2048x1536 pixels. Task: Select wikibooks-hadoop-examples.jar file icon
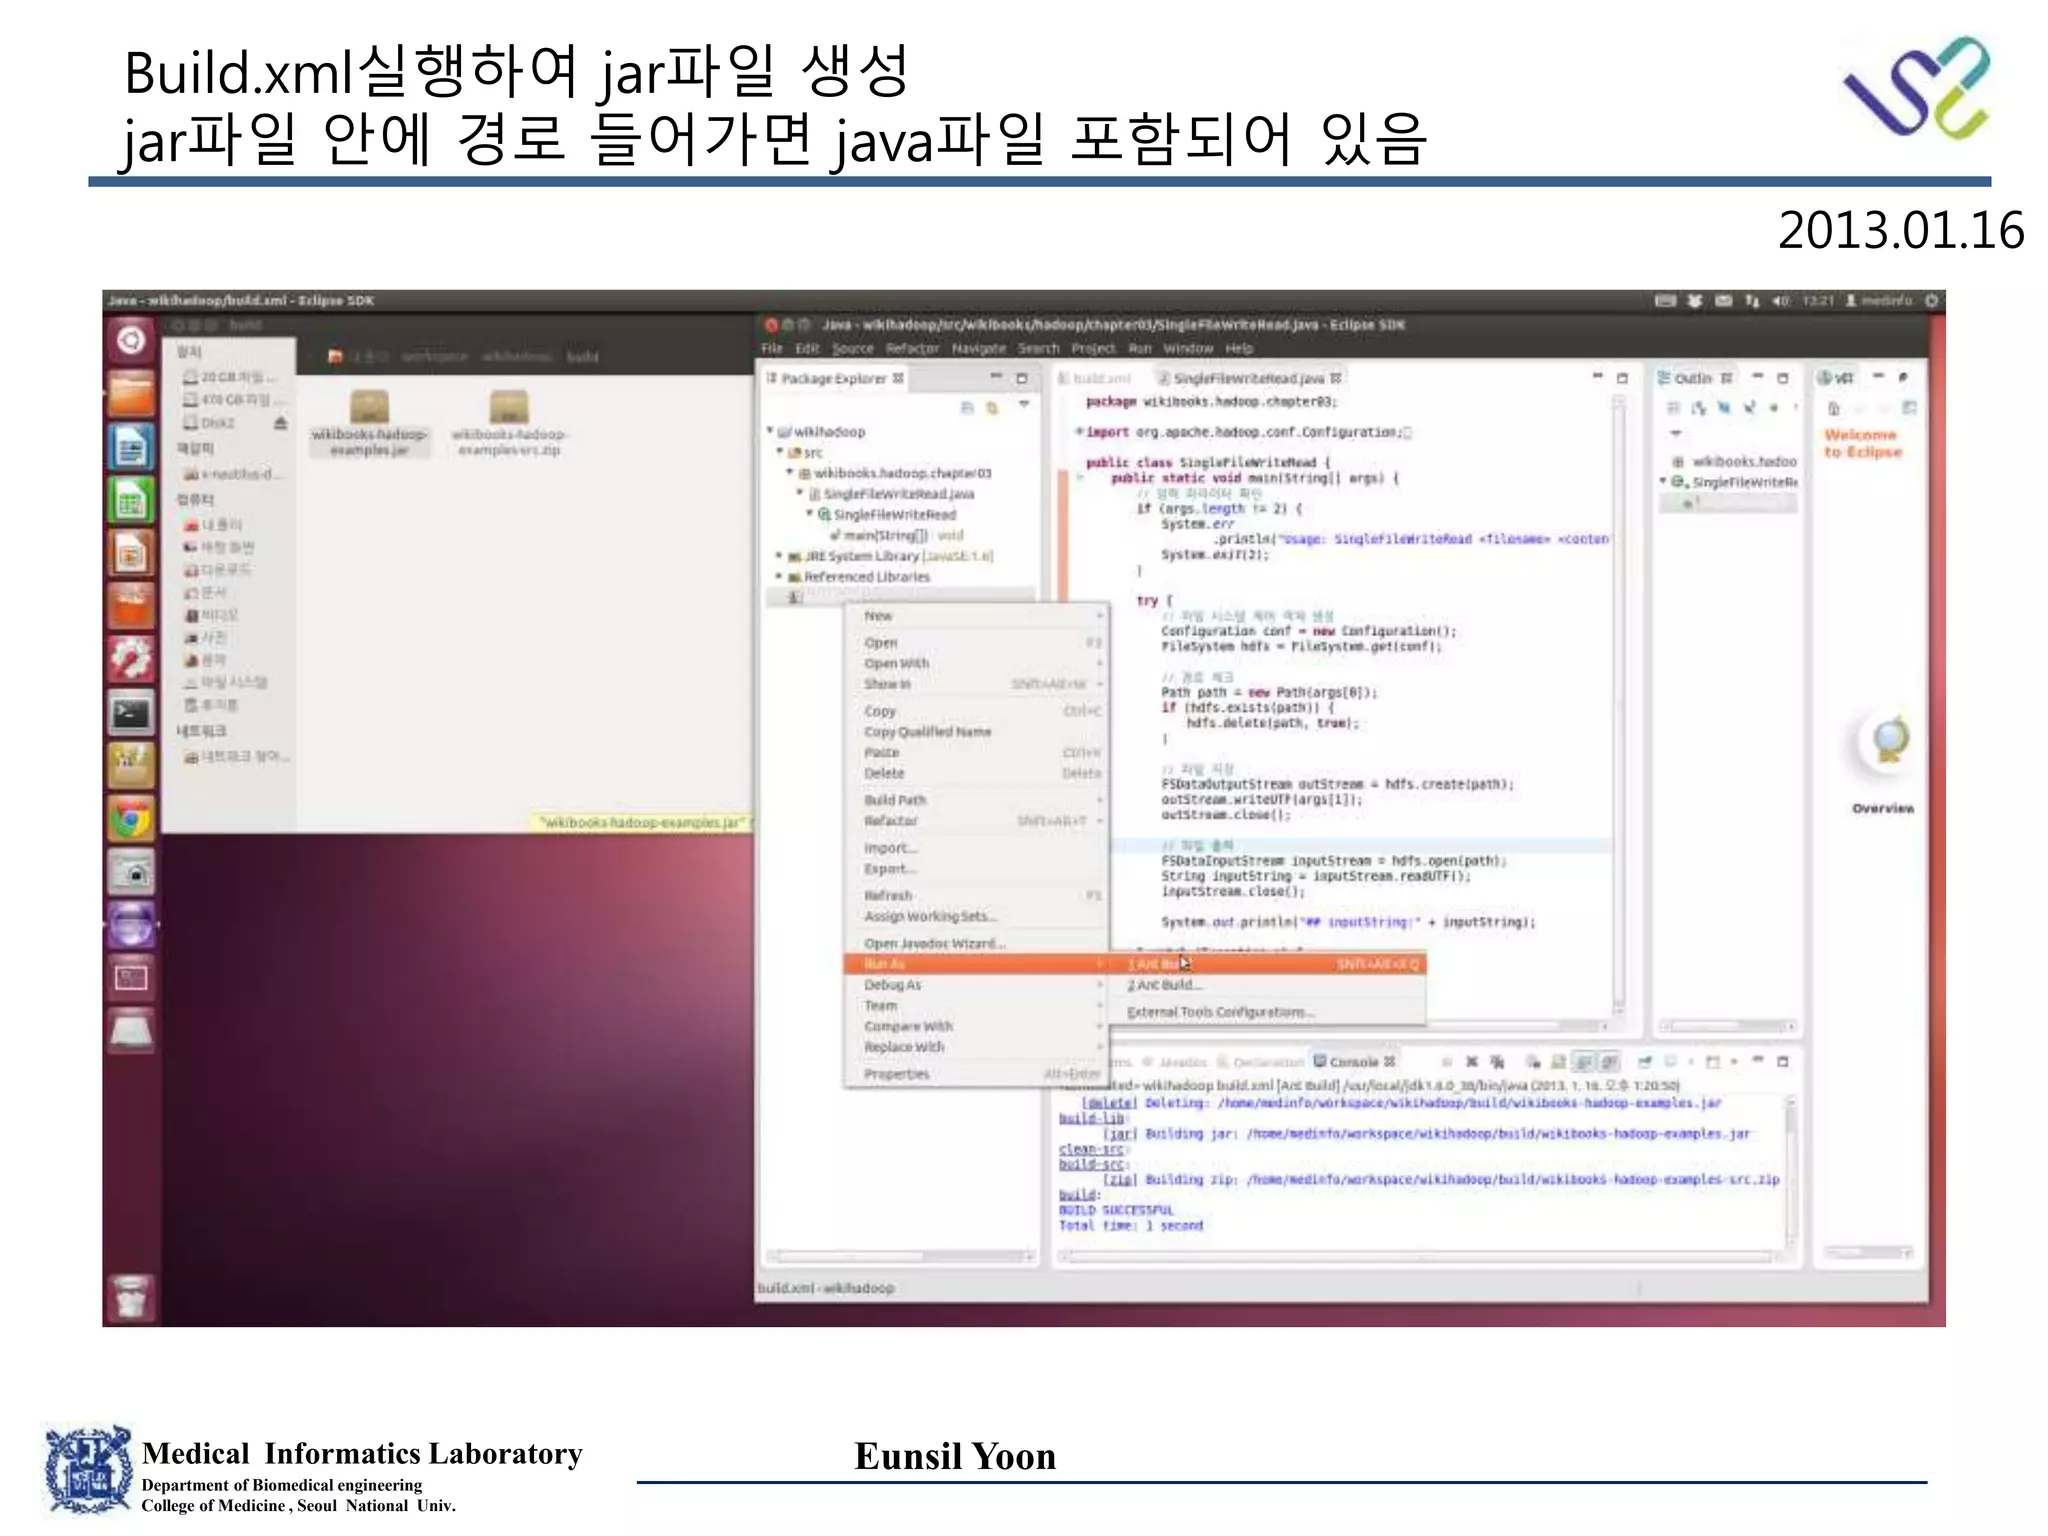click(369, 424)
